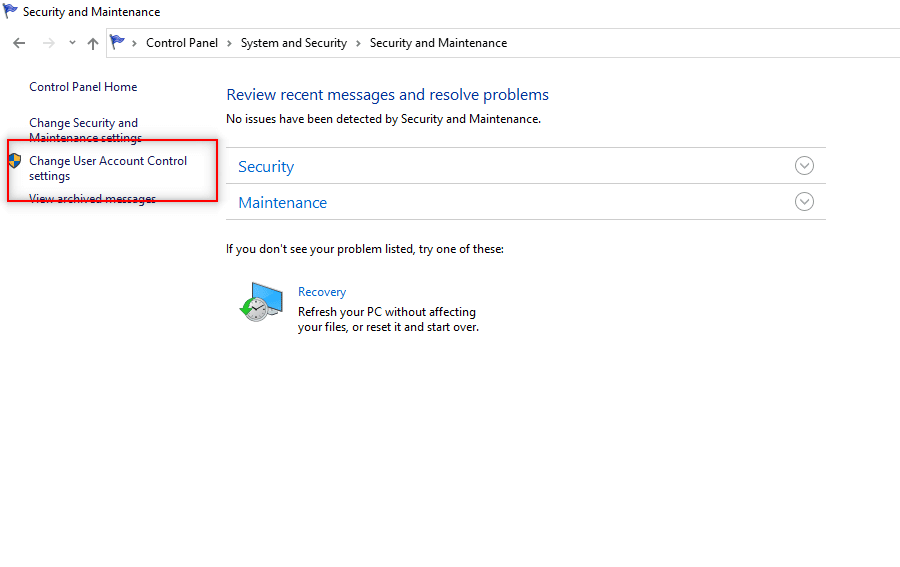Click the If you don't see your problem text
The image size is (900, 567).
tap(364, 249)
